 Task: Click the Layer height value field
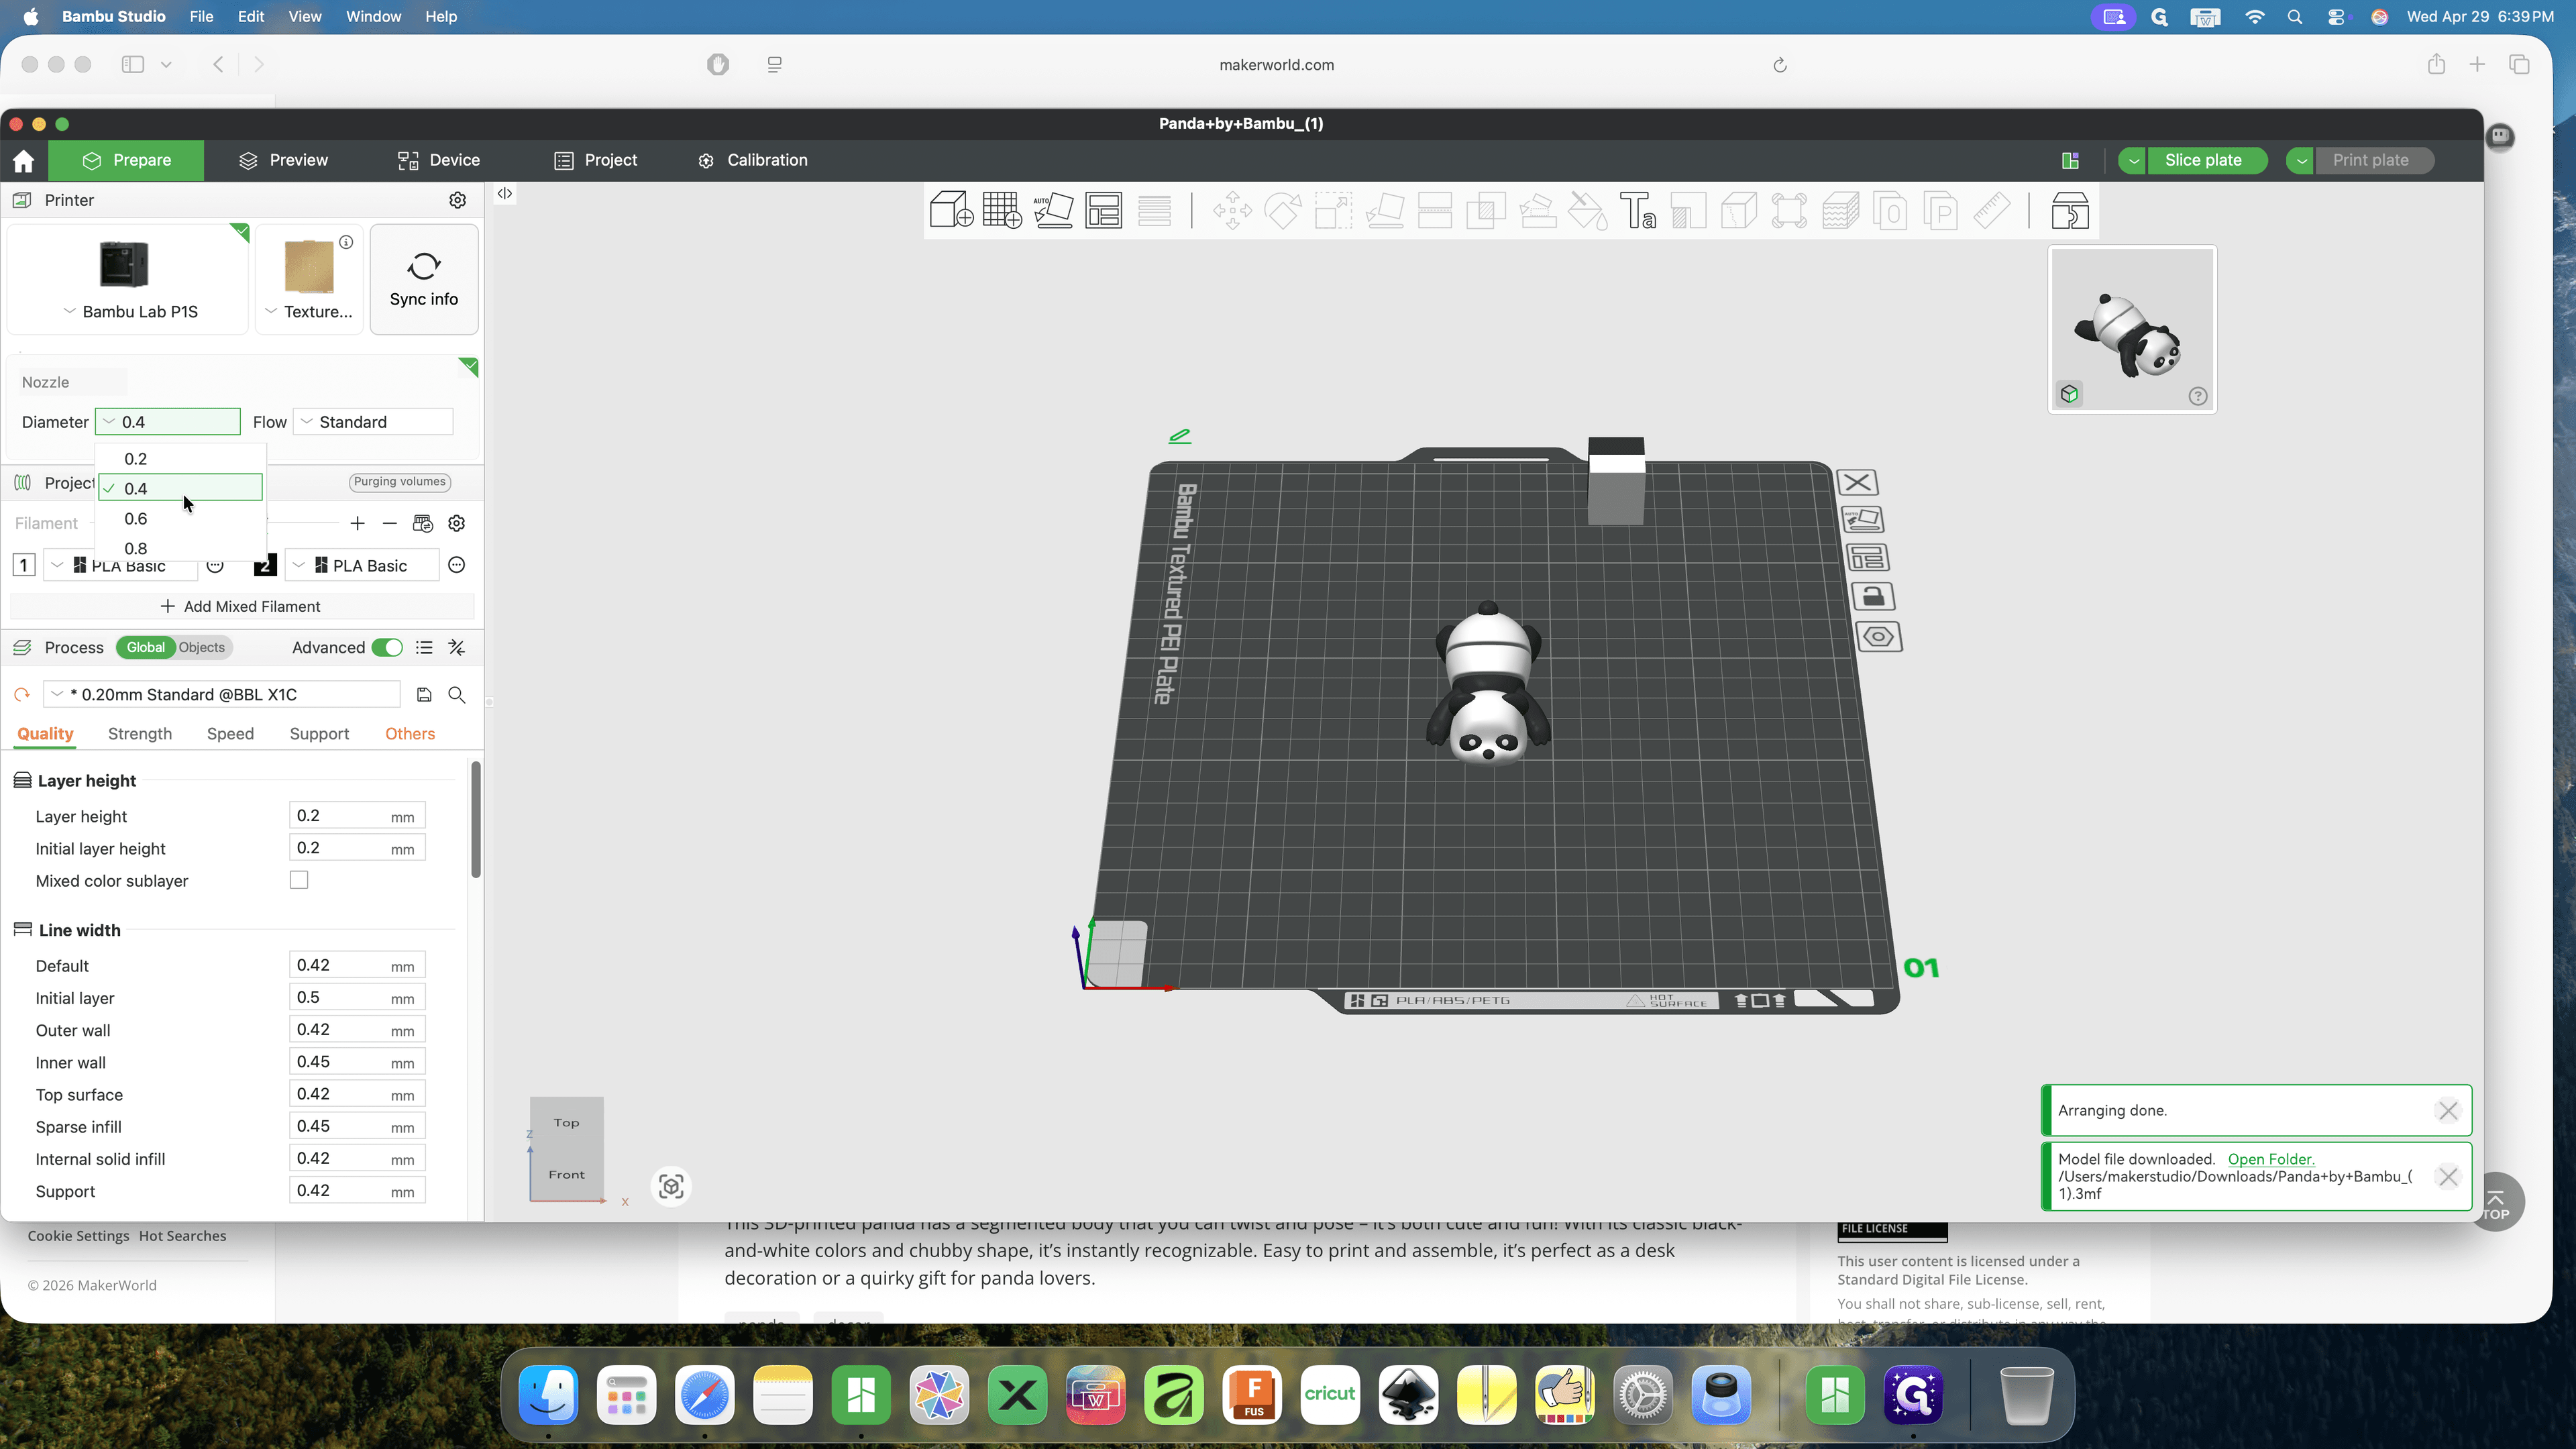click(357, 816)
